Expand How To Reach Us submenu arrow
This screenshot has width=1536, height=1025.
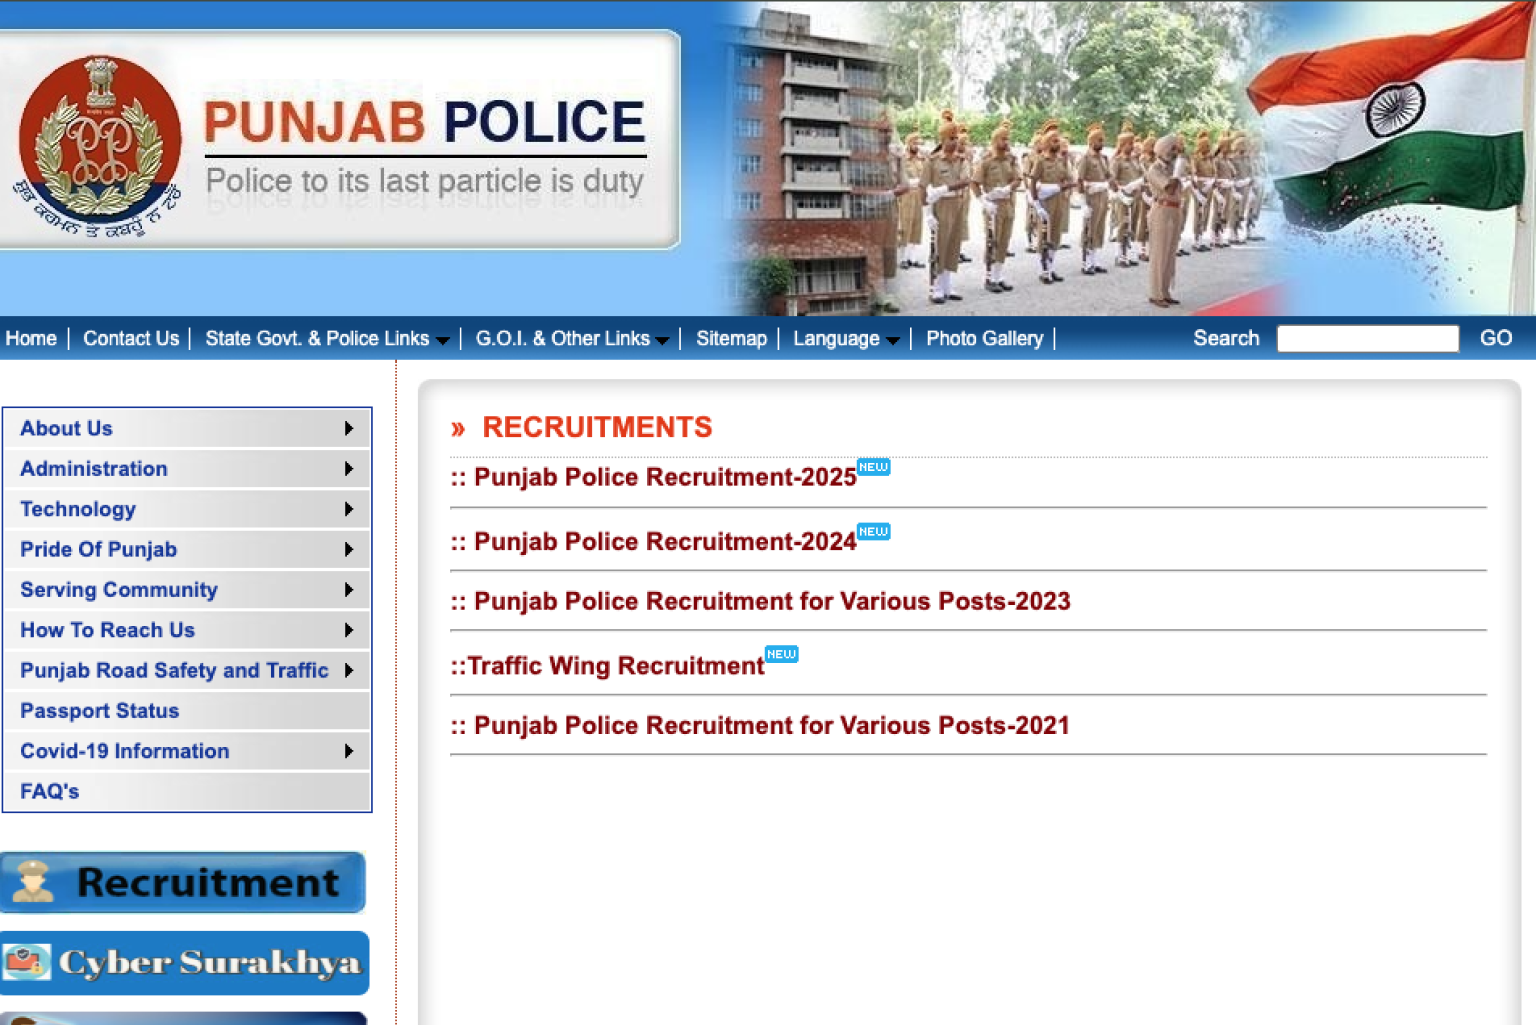coord(348,630)
